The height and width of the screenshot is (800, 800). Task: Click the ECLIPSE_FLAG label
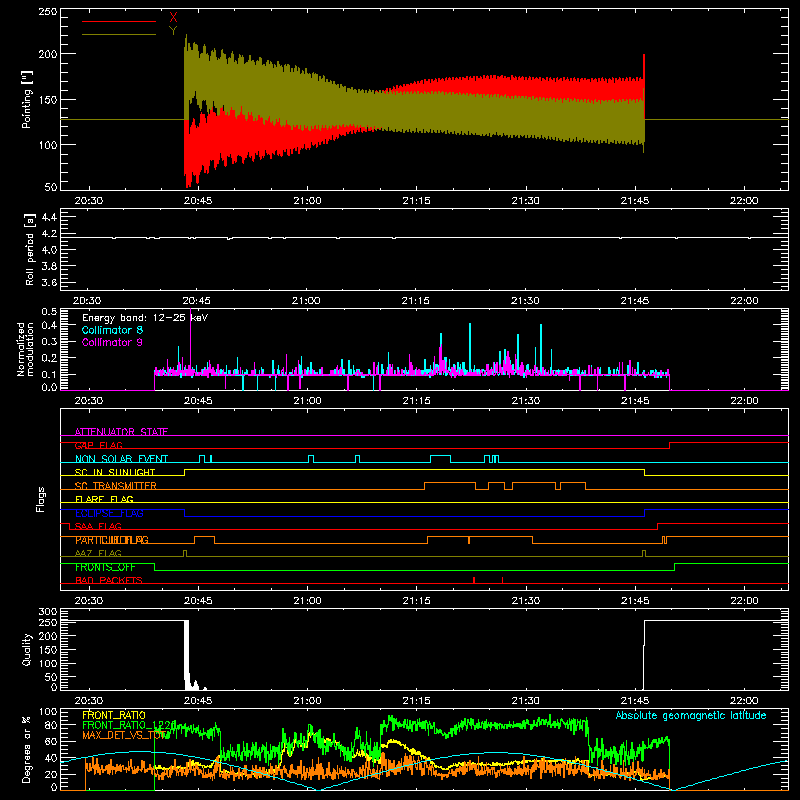pos(109,513)
